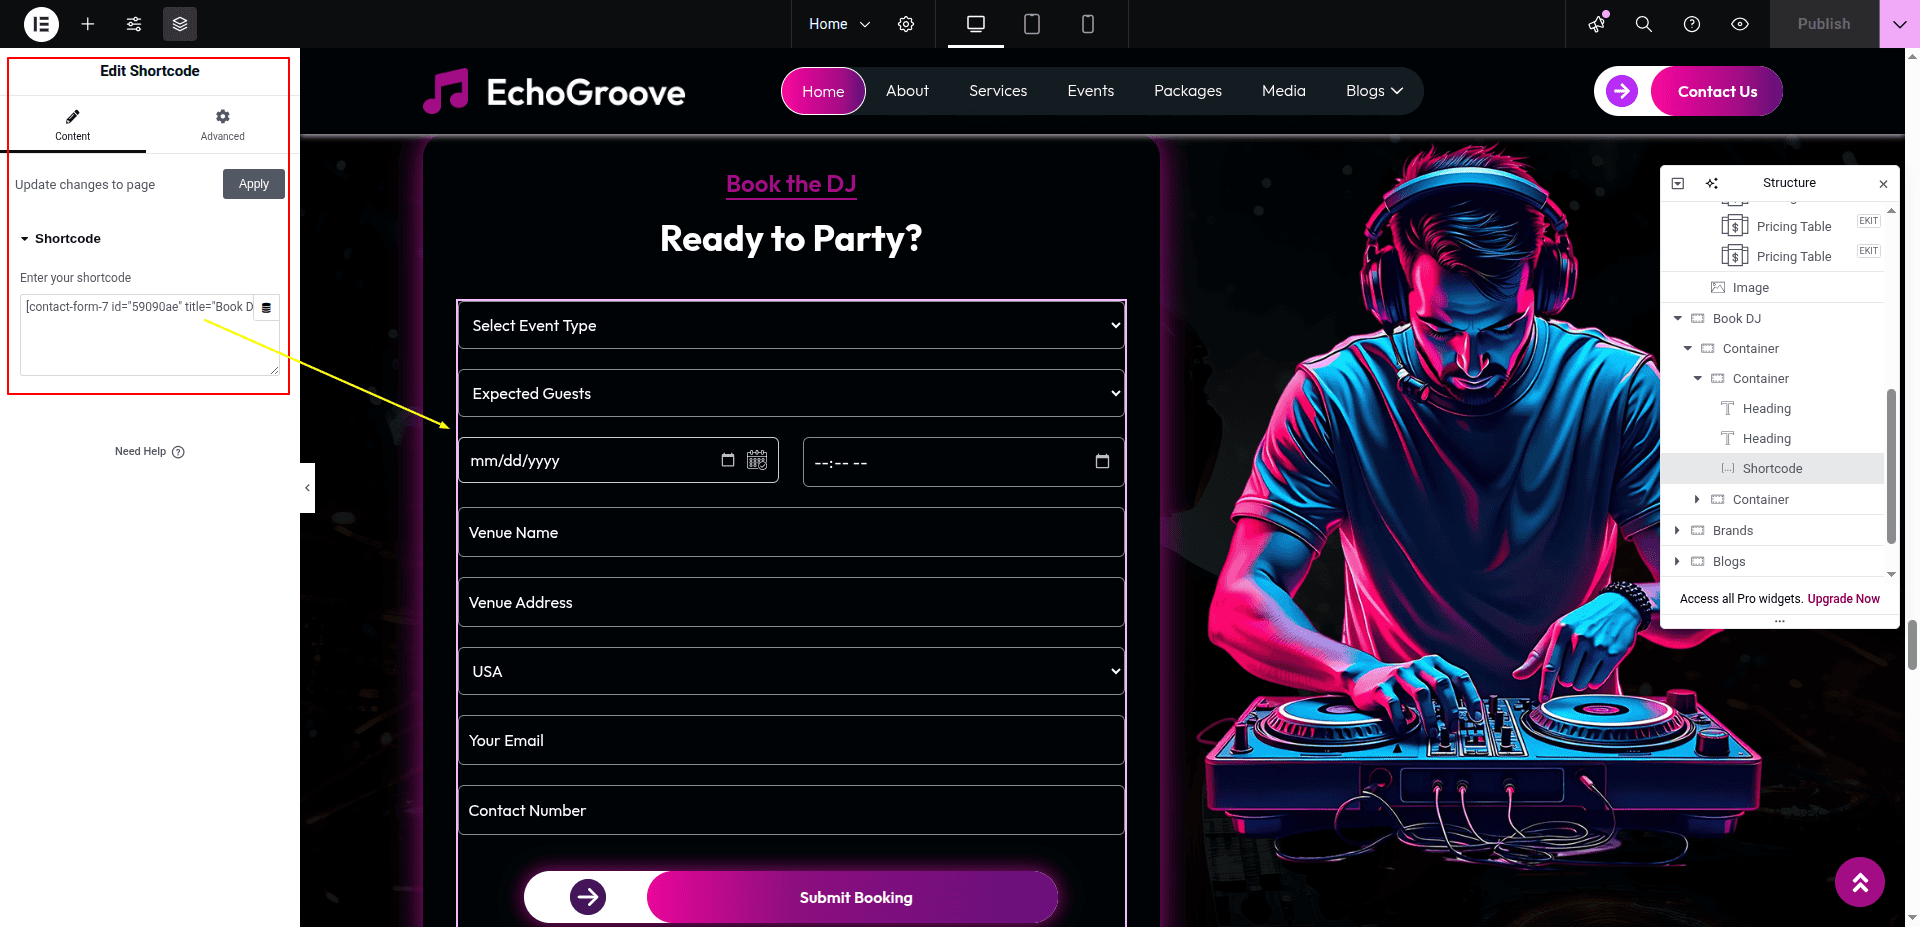This screenshot has height=927, width=1920.
Task: Expand the Brands section in Structure
Action: 1678,530
